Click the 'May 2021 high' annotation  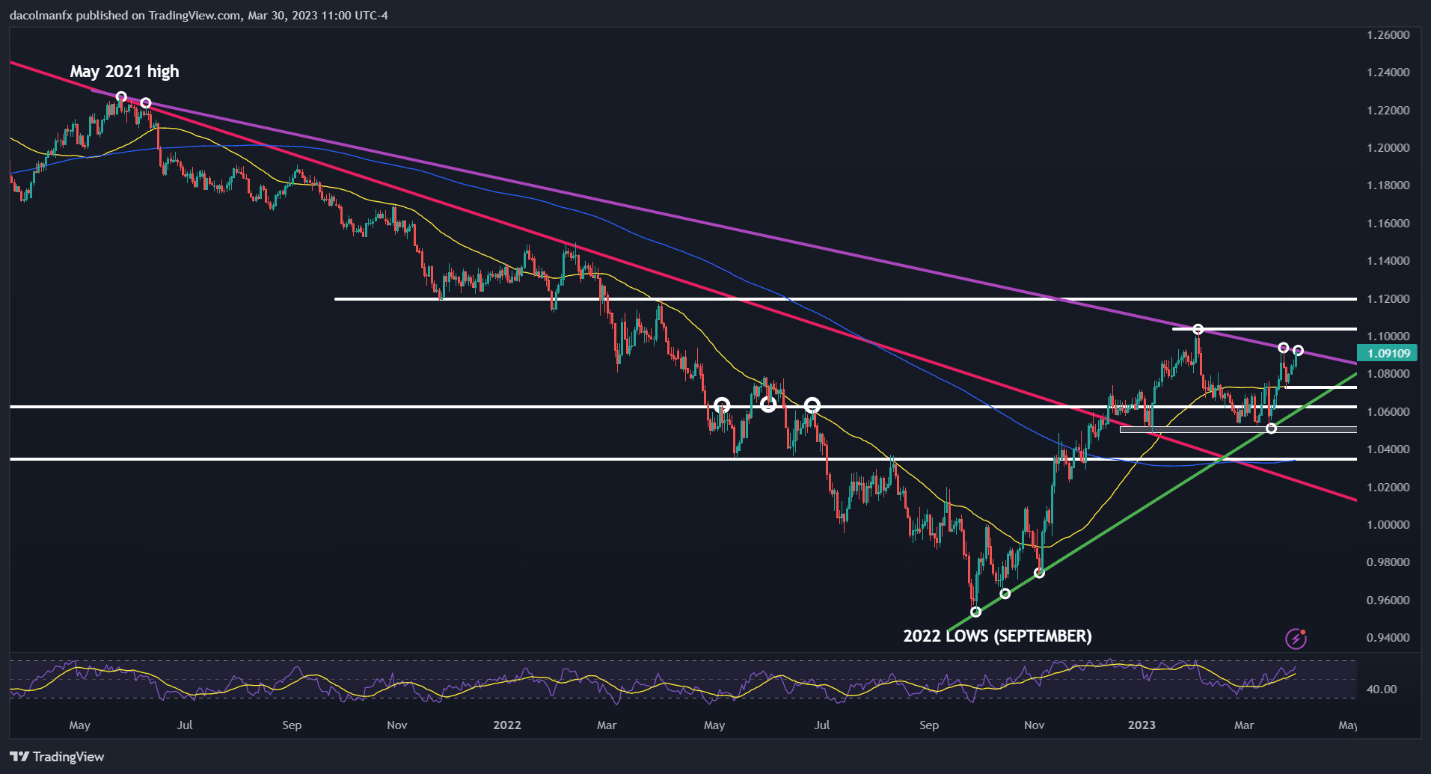[x=124, y=72]
